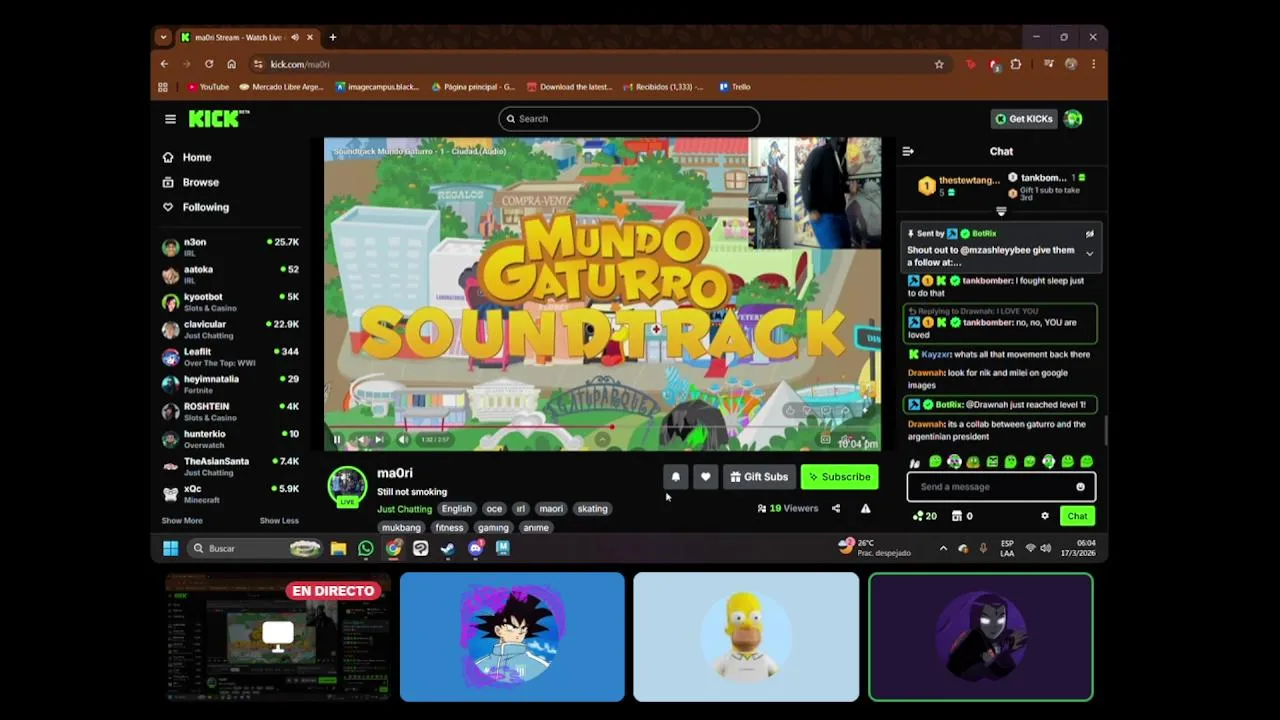This screenshot has height=720, width=1280.
Task: Pick the first green emote in chat emote bar
Action: 935,462
